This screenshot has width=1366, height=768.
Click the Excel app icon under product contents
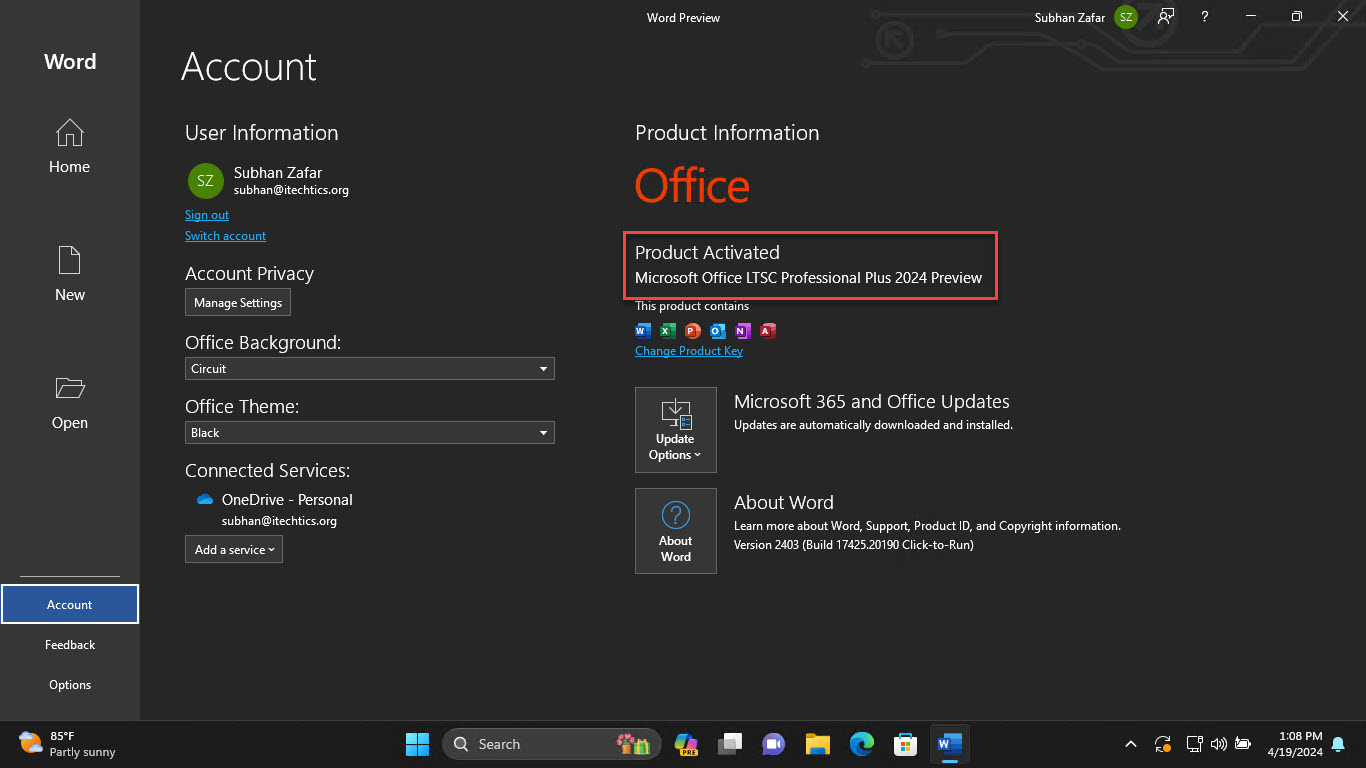[668, 331]
